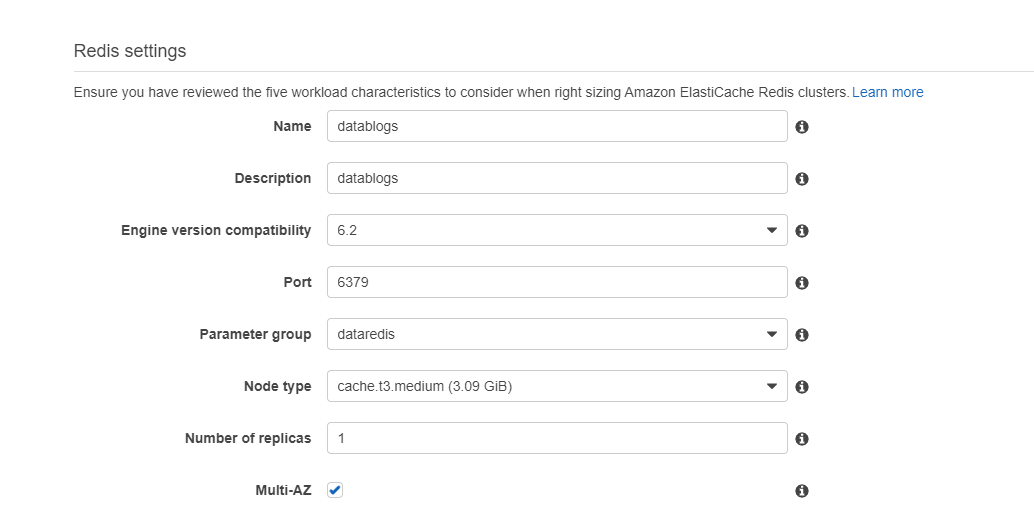Viewport: 1034px width, 526px height.
Task: Open the Node type dropdown
Action: (557, 386)
